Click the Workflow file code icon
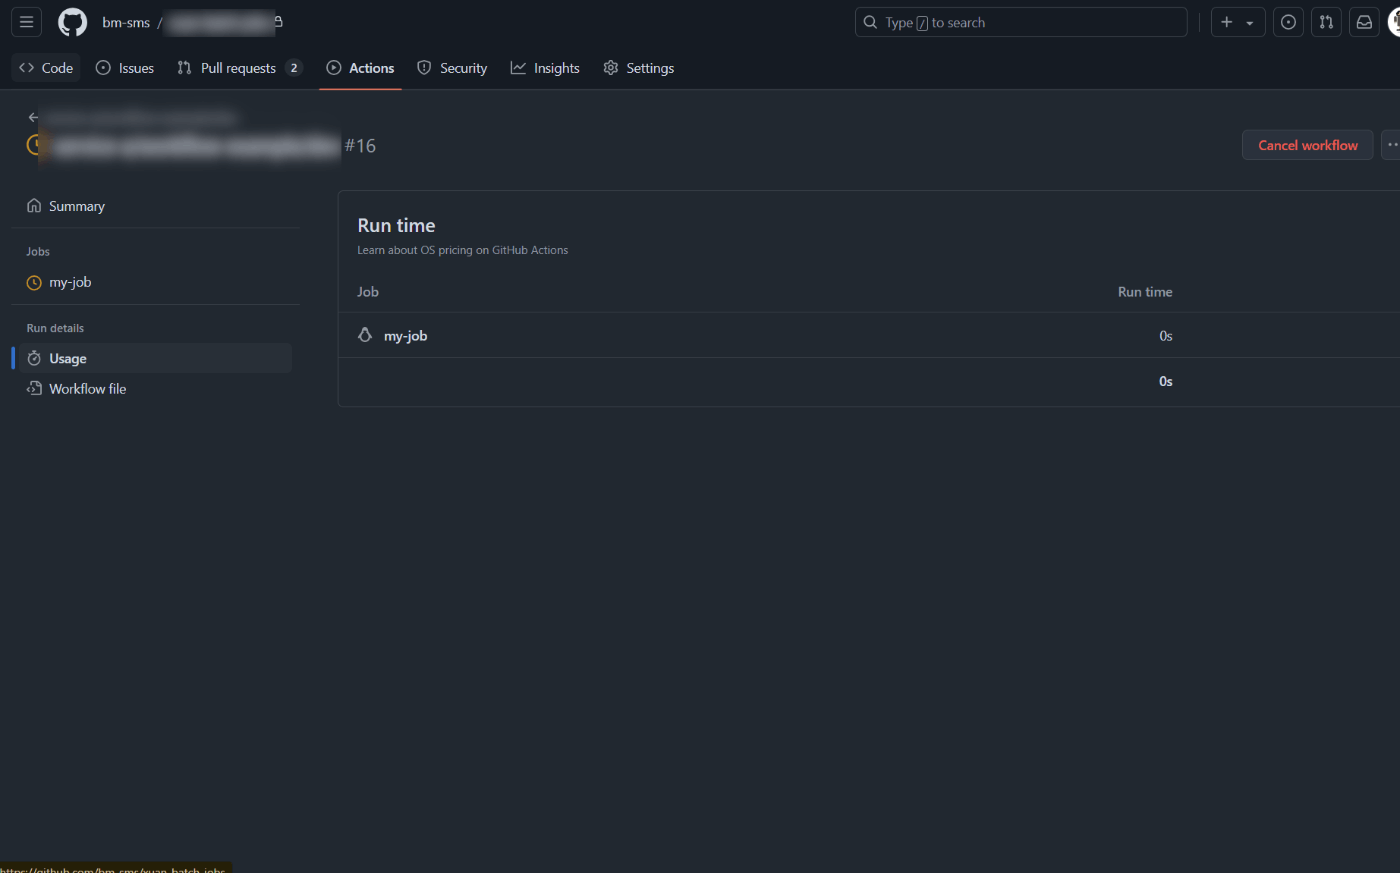 (34, 388)
